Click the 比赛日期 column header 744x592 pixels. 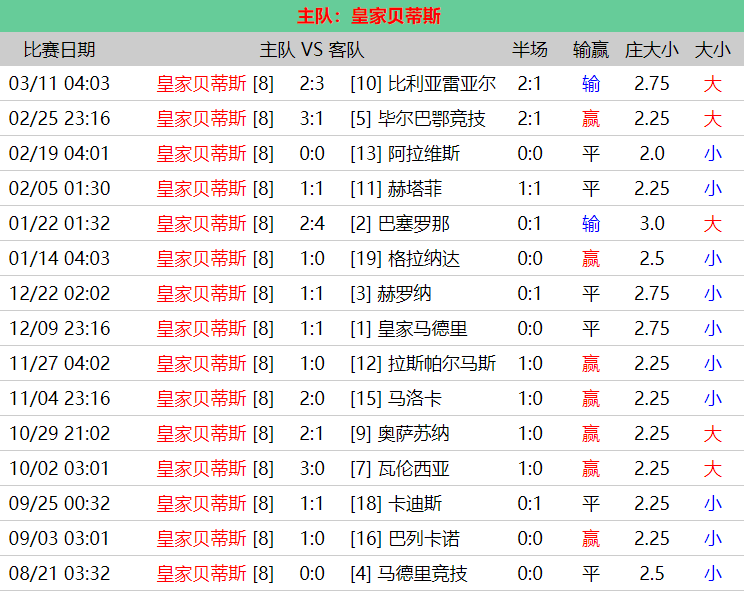pyautogui.click(x=59, y=50)
